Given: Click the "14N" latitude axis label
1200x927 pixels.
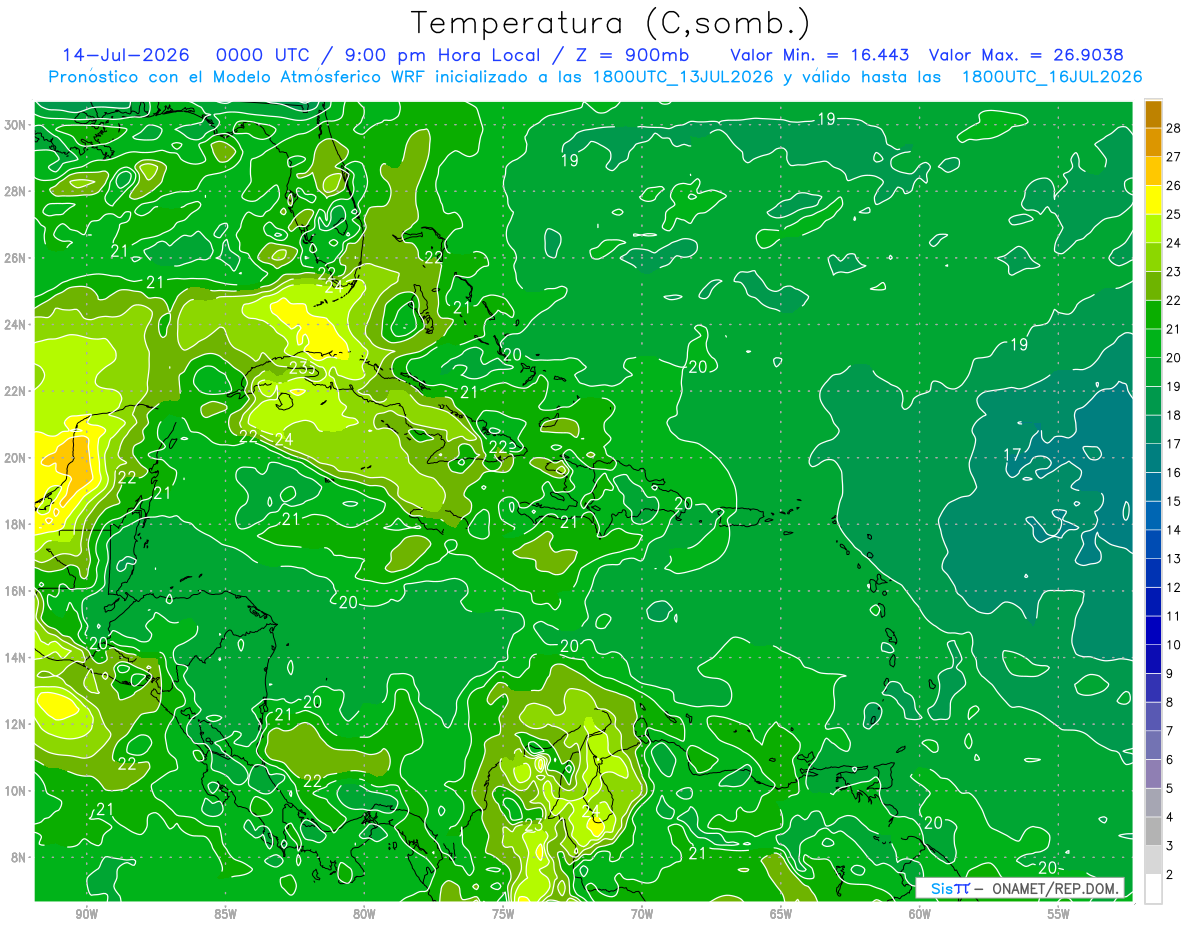Looking at the screenshot, I should [x=16, y=658].
